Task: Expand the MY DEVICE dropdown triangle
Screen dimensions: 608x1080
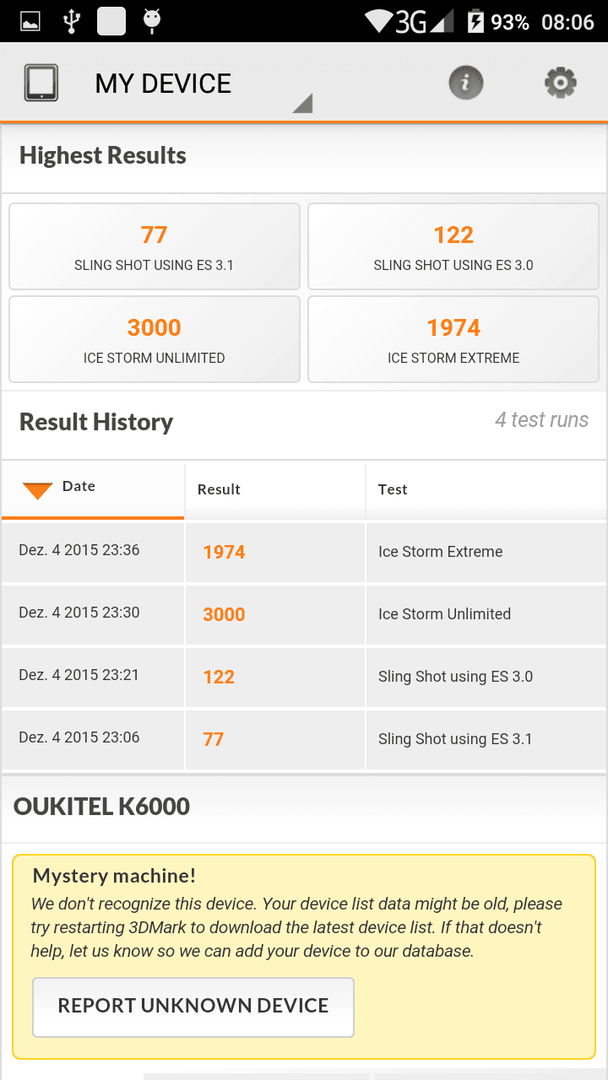Action: coord(302,103)
